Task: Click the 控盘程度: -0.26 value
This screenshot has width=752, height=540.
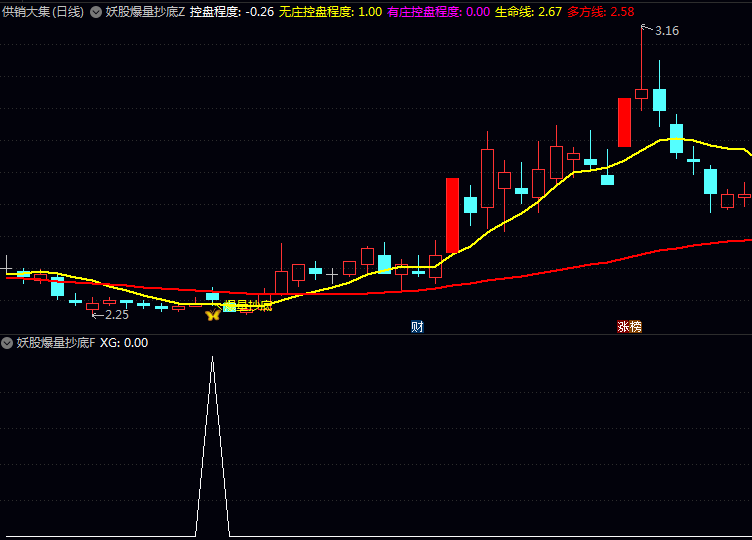Action: (232, 12)
